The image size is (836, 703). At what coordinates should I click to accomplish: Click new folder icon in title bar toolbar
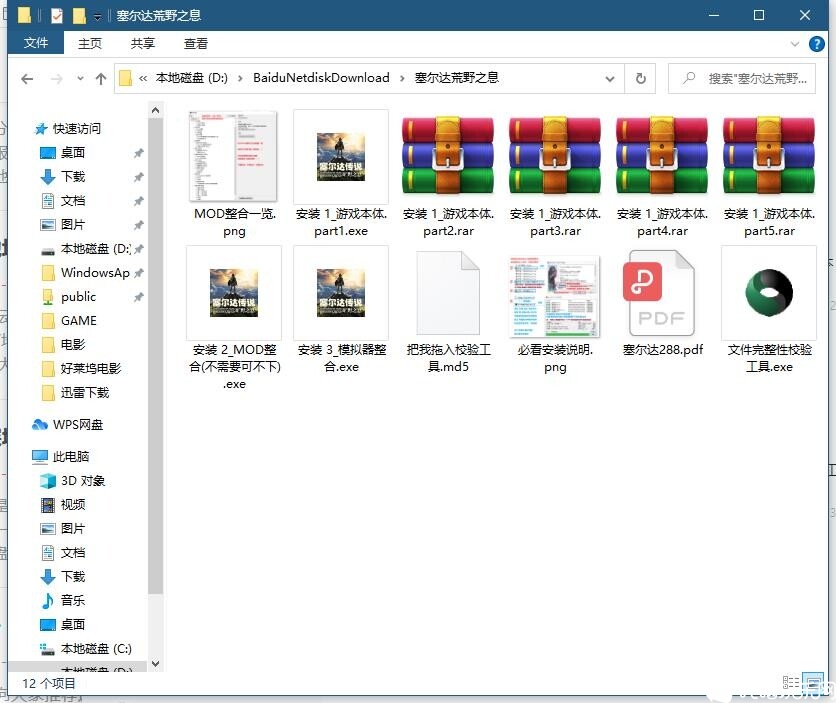(x=78, y=15)
